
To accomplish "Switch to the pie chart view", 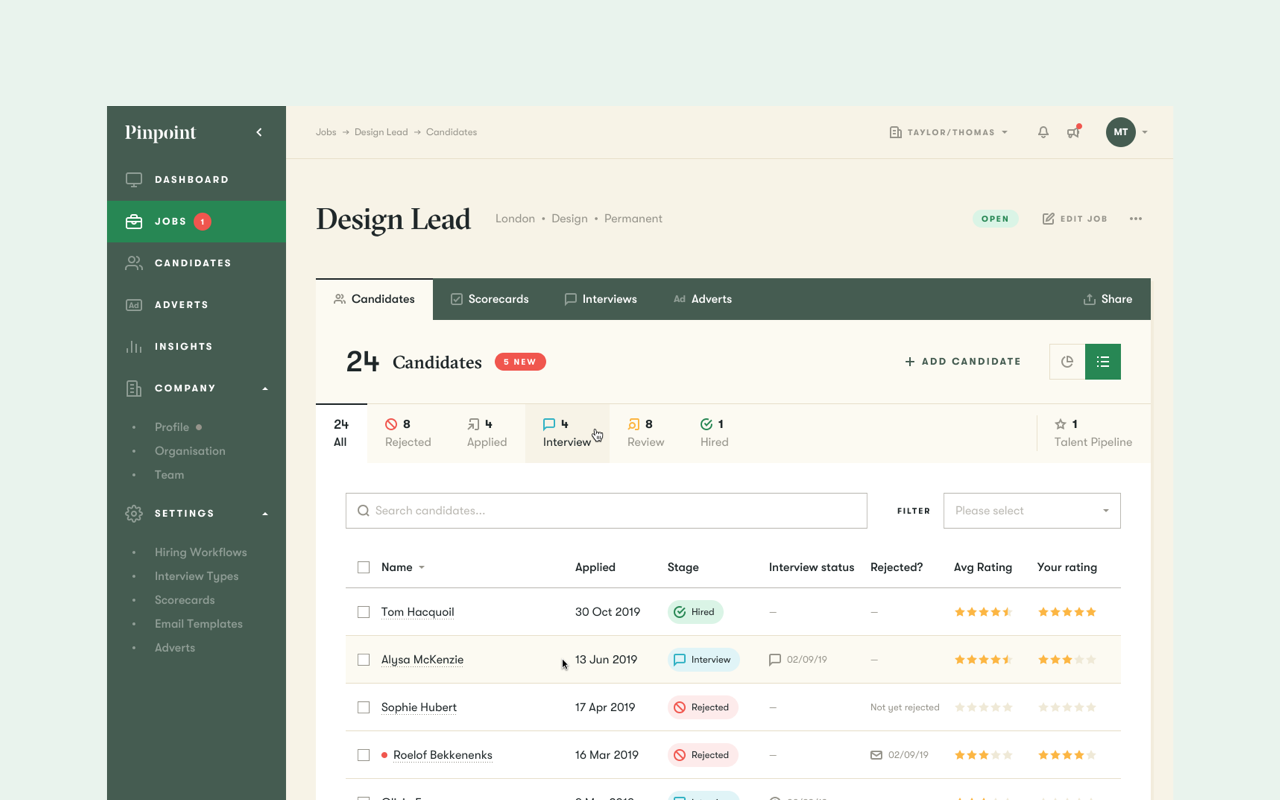I will (x=1067, y=362).
